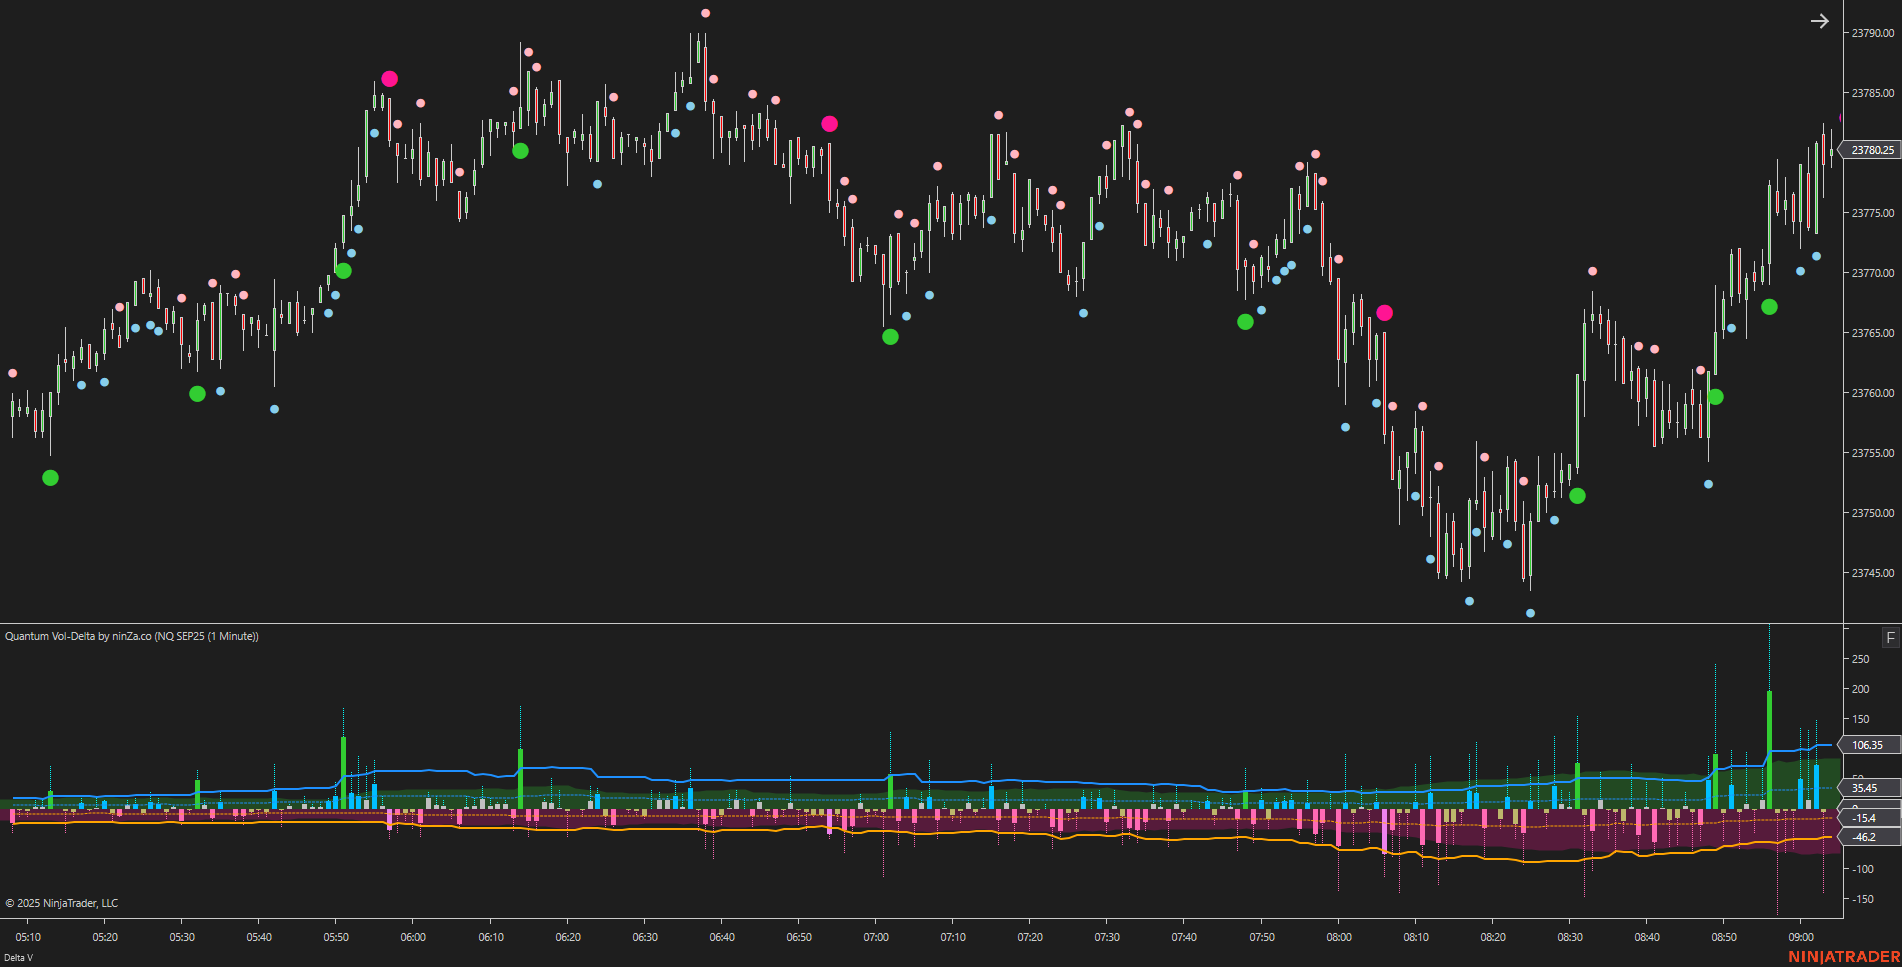This screenshot has width=1902, height=967.
Task: Expand the indicator panel divider between chart sections
Action: tap(950, 624)
